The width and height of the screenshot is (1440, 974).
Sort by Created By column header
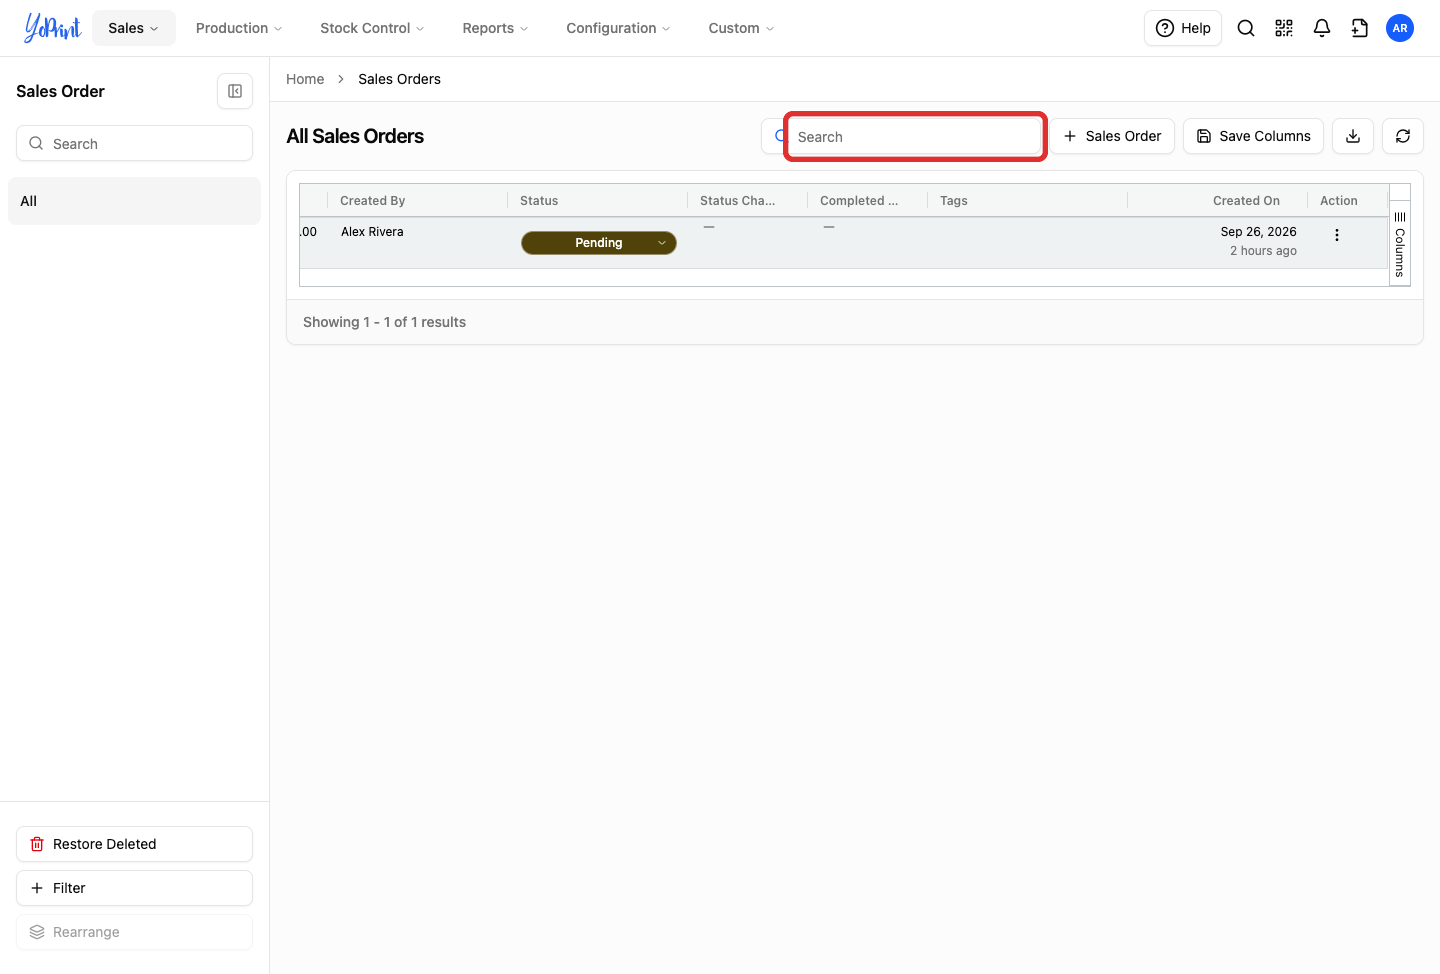[372, 201]
